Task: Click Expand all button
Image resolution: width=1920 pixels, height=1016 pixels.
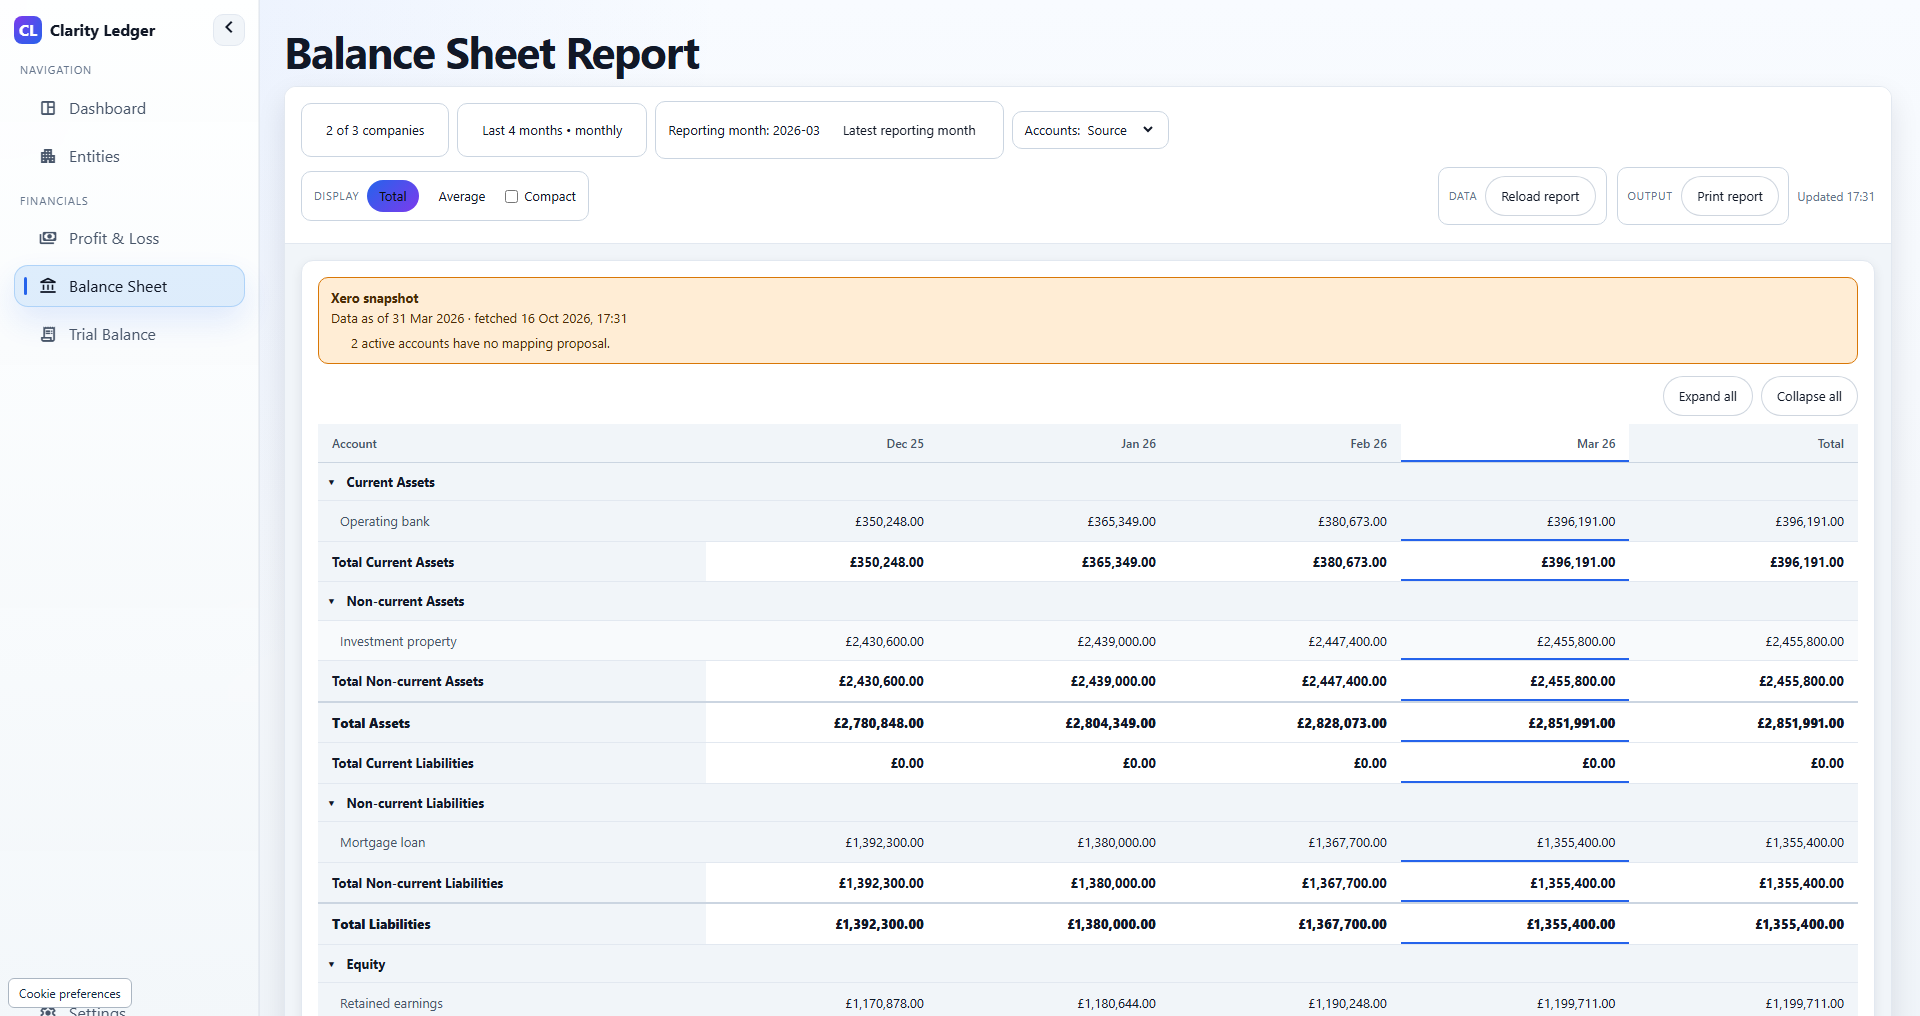Action: (x=1708, y=396)
